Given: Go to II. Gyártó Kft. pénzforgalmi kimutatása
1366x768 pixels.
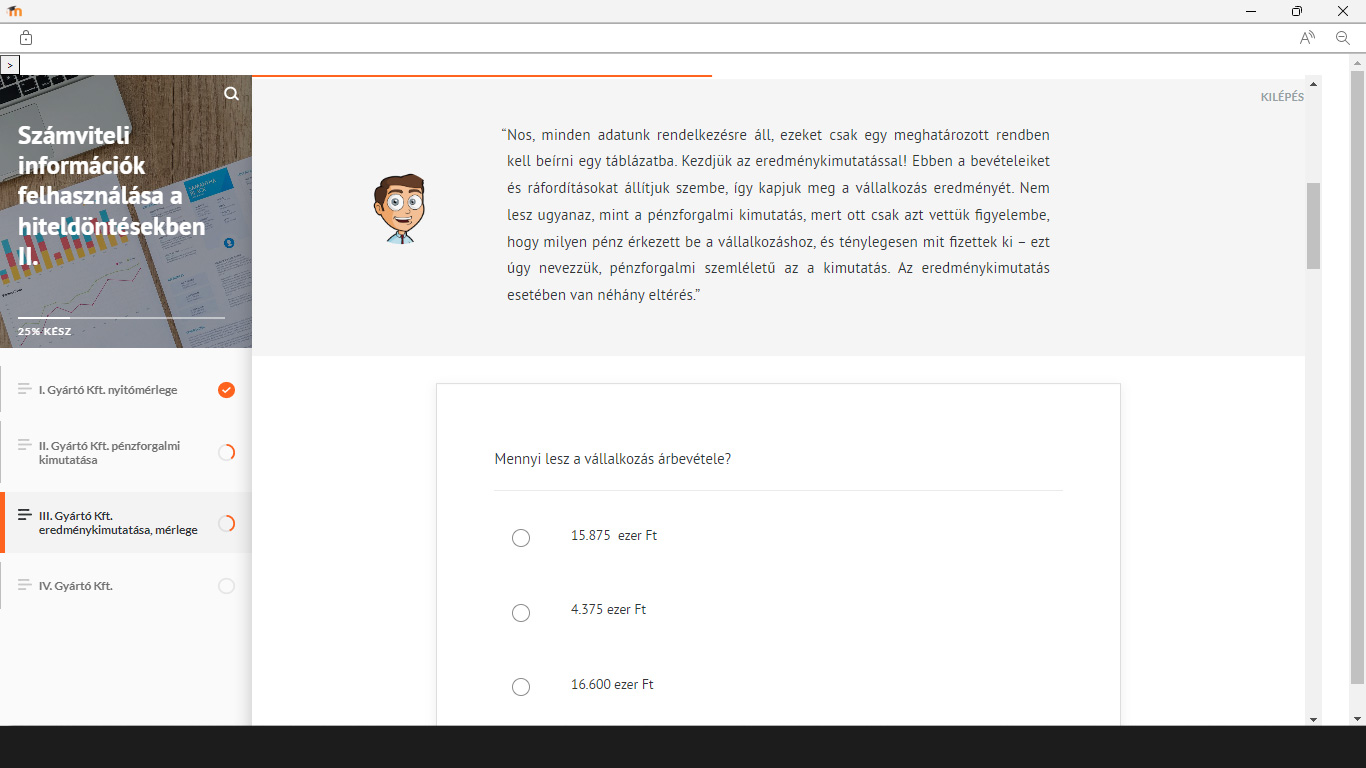Looking at the screenshot, I should (109, 453).
